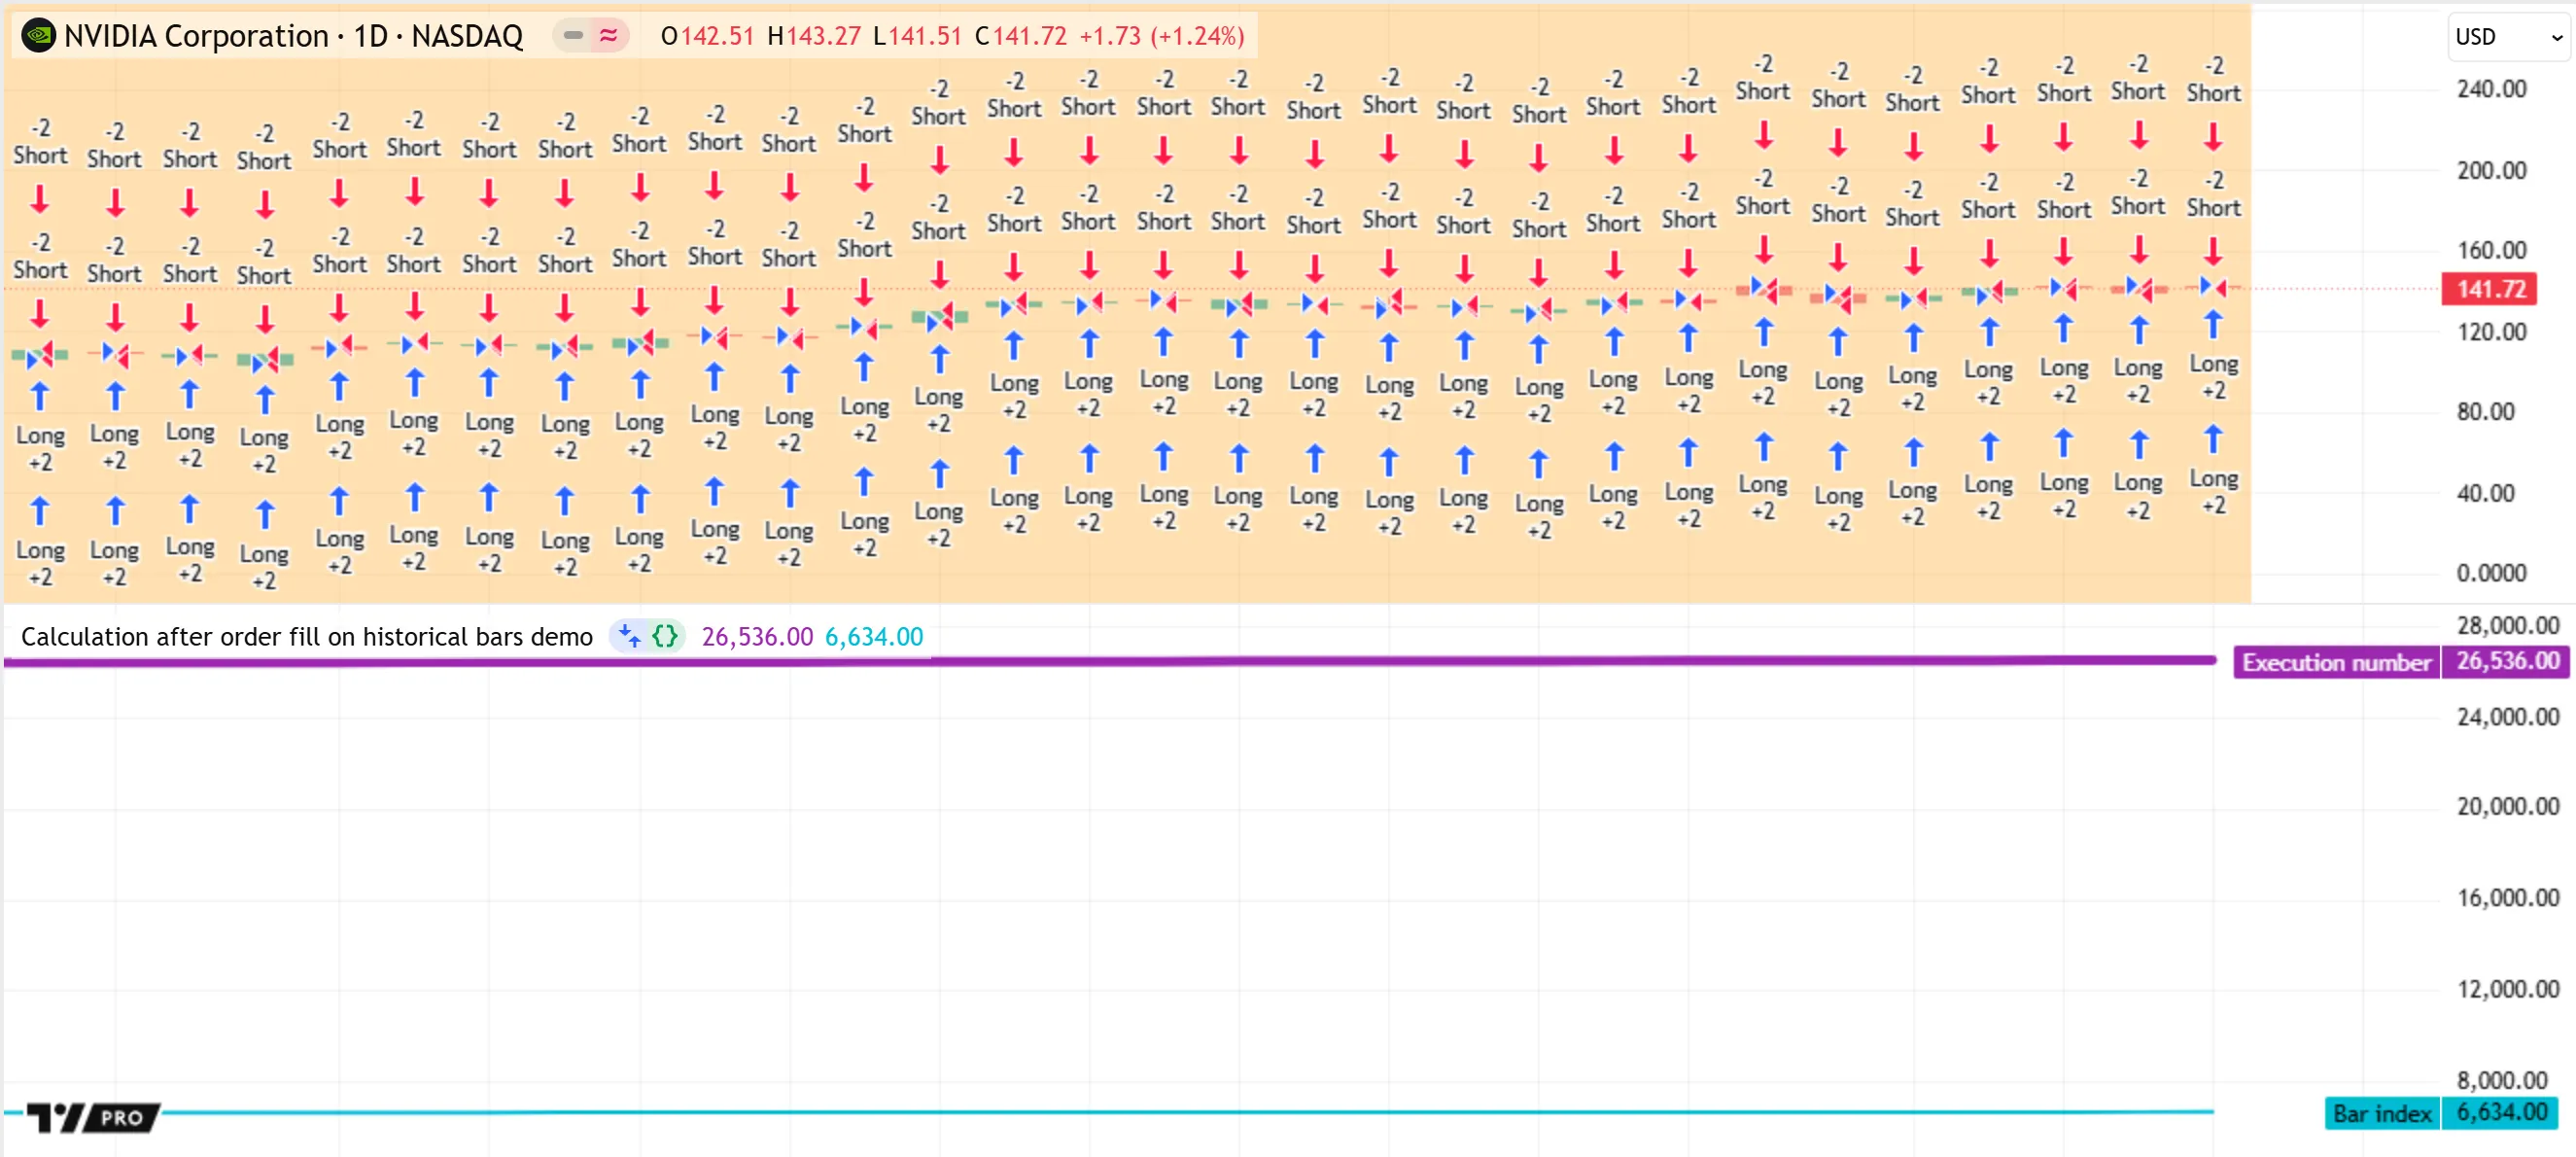This screenshot has width=2576, height=1157.
Task: Click the 1D interval in chart title
Action: 370,36
